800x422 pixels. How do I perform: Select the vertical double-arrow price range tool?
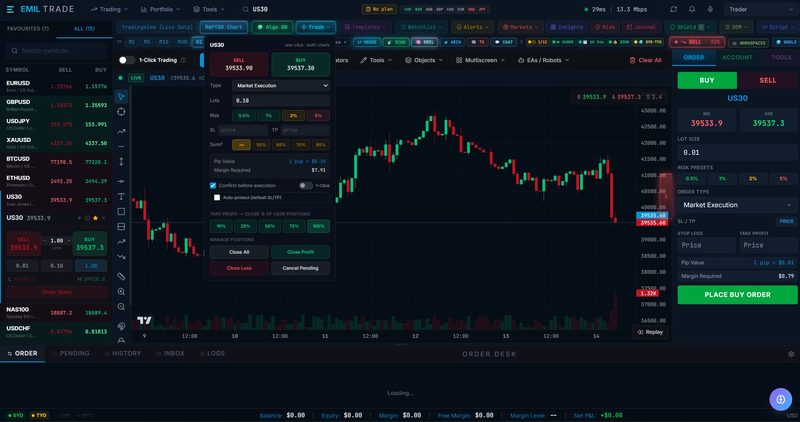(121, 162)
